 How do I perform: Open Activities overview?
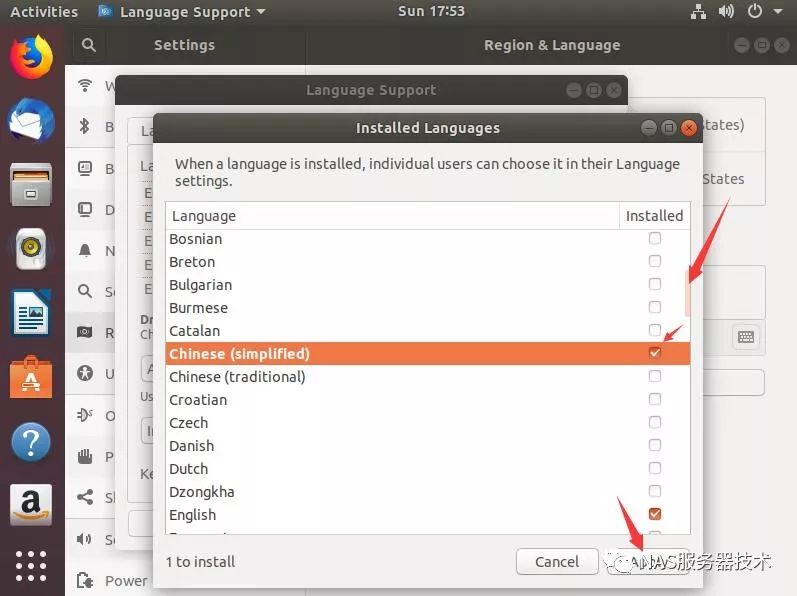pyautogui.click(x=44, y=11)
